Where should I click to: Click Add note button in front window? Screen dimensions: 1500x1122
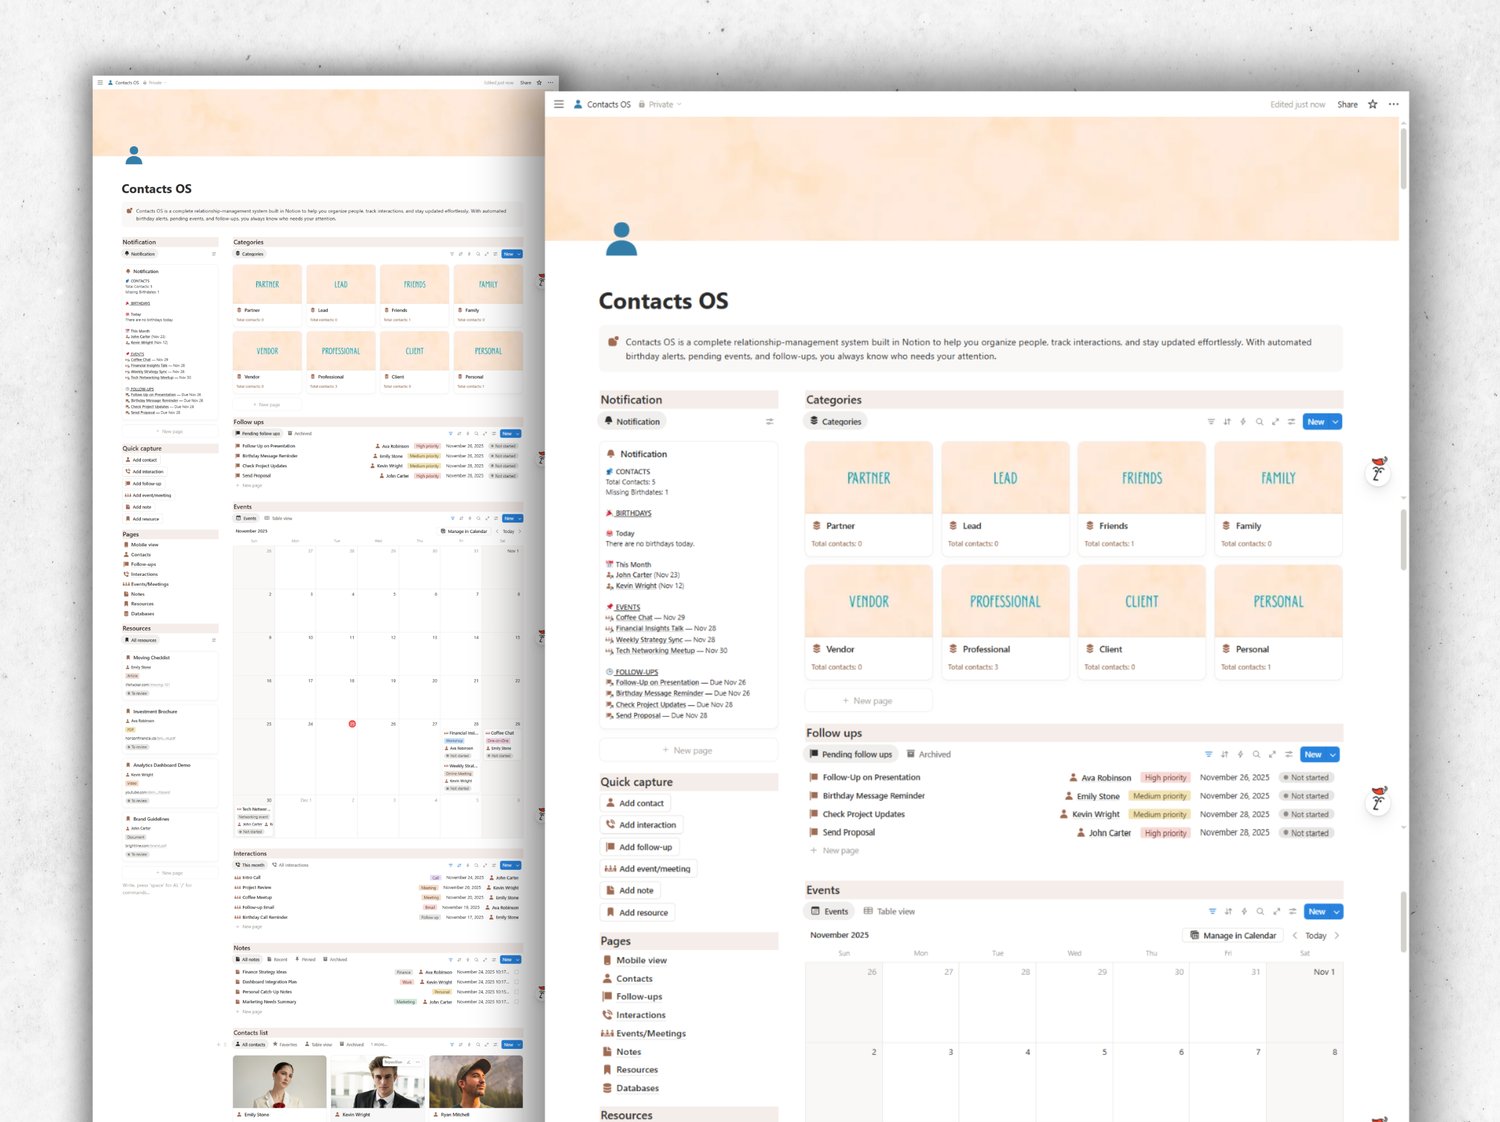click(629, 891)
